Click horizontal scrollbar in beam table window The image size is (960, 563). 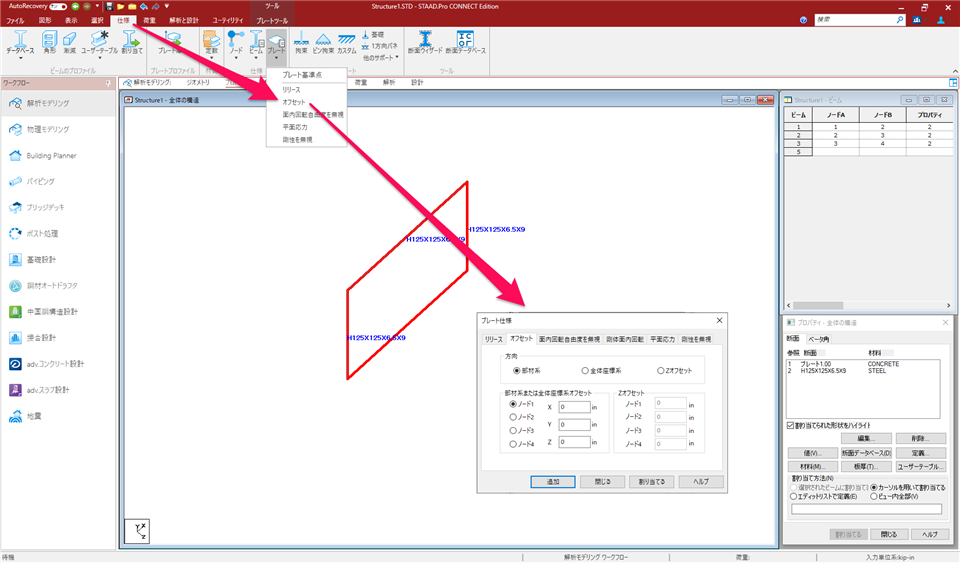[868, 305]
